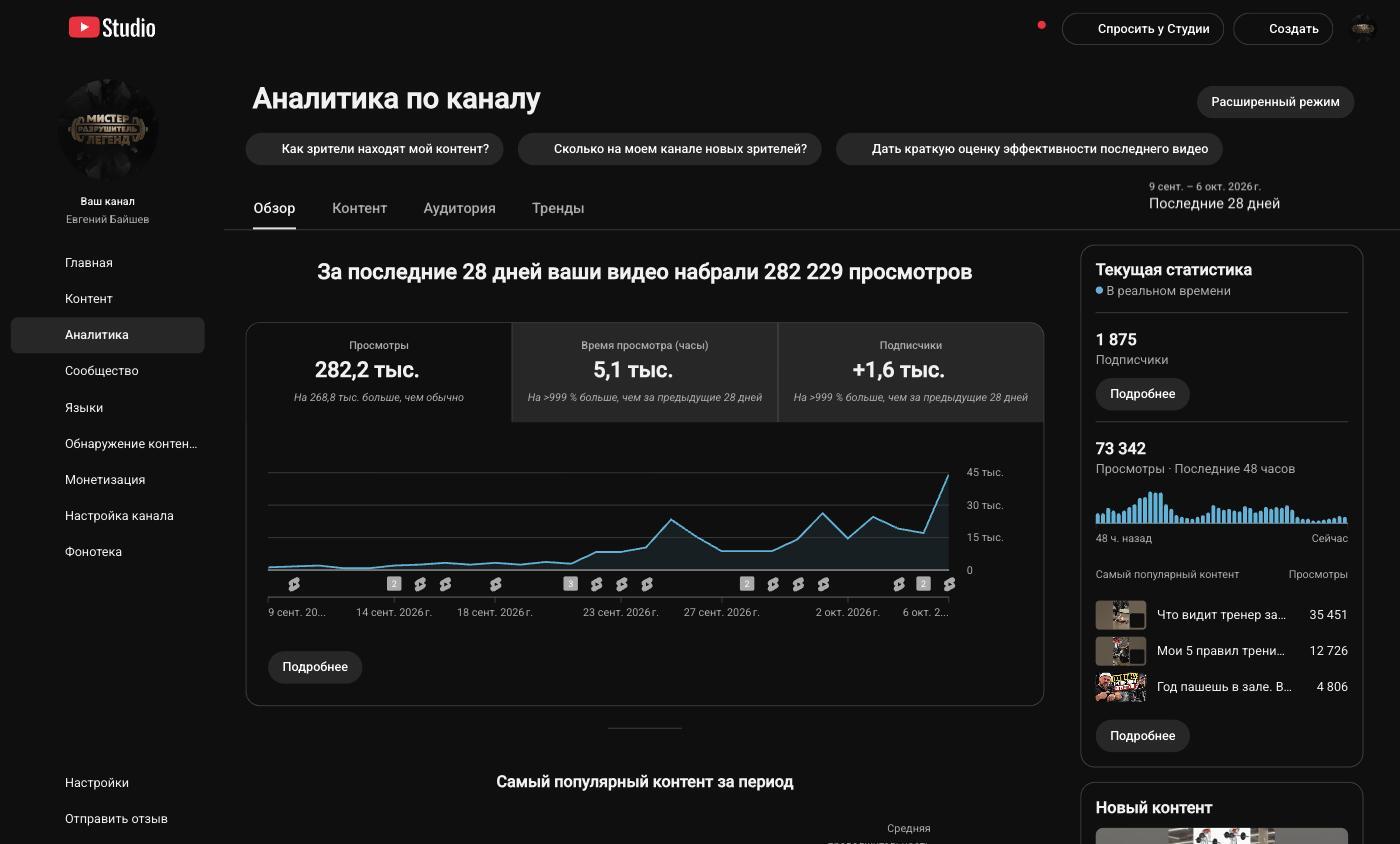This screenshot has width=1400, height=844.
Task: Select the Подписчики metric card above the chart
Action: click(x=911, y=372)
